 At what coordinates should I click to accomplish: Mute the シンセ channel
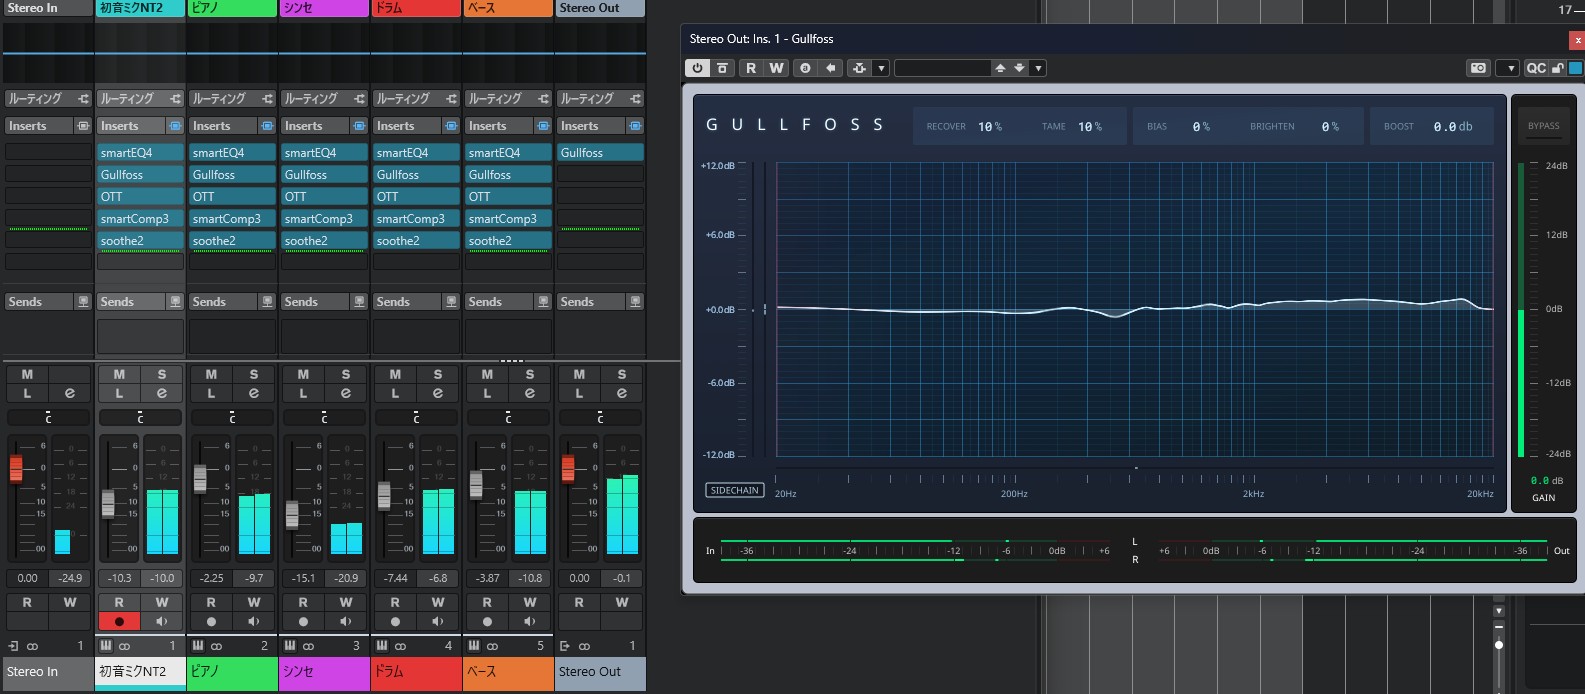click(303, 374)
